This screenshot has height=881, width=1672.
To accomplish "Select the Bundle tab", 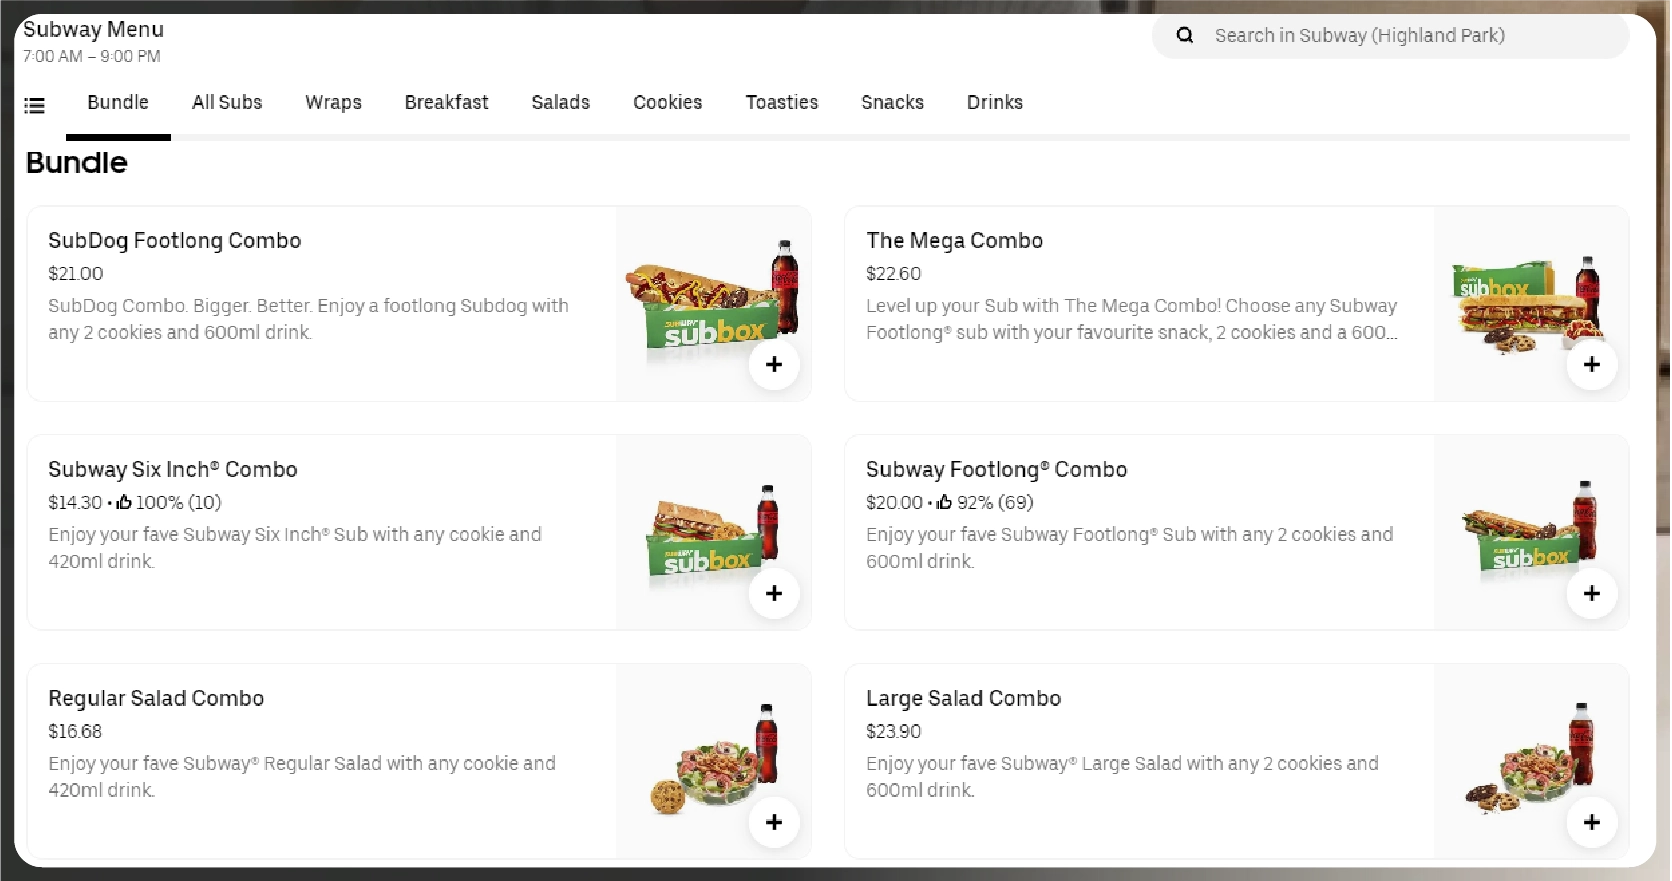I will tap(118, 103).
